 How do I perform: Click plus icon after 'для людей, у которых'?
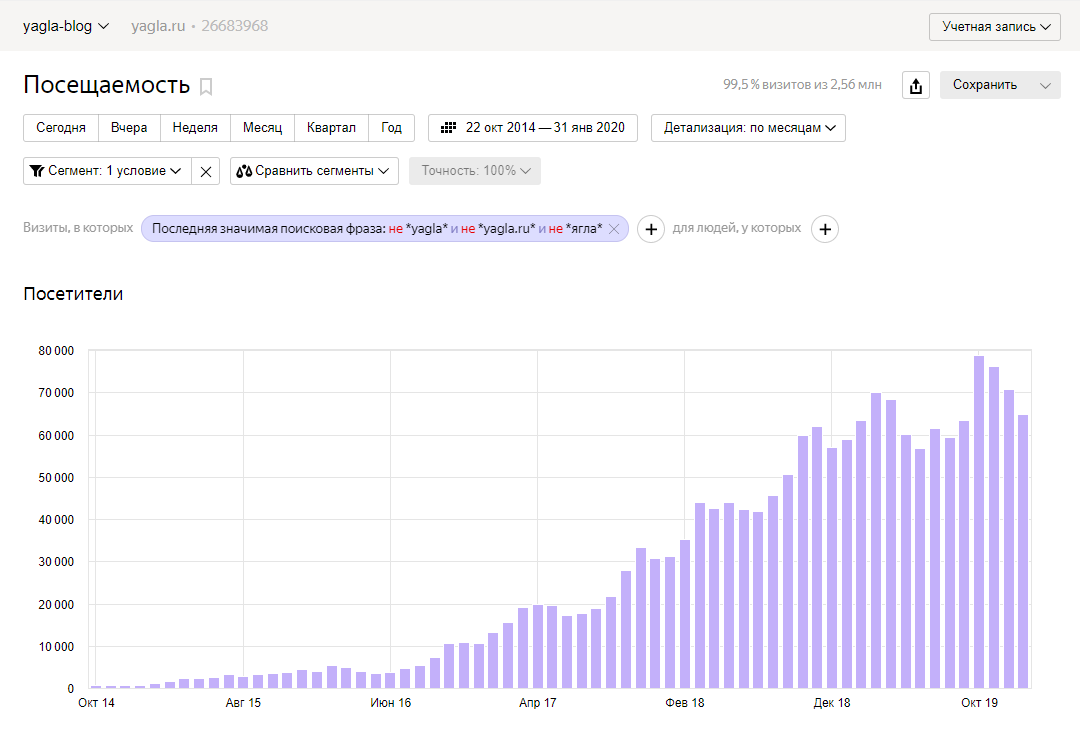tap(824, 229)
